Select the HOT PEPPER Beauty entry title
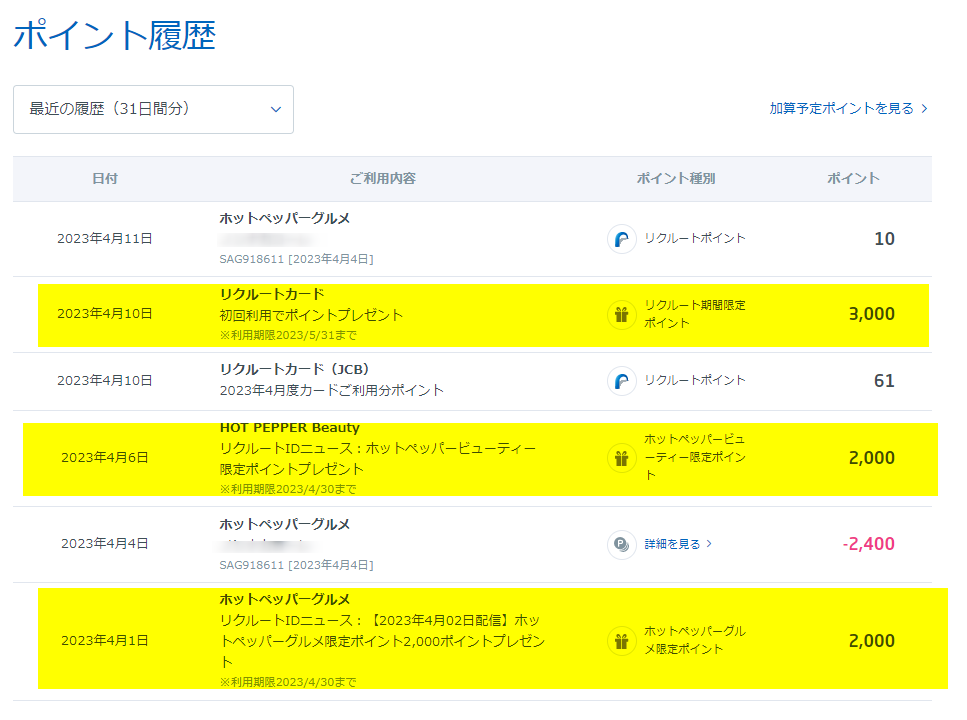This screenshot has width=967, height=720. [289, 428]
